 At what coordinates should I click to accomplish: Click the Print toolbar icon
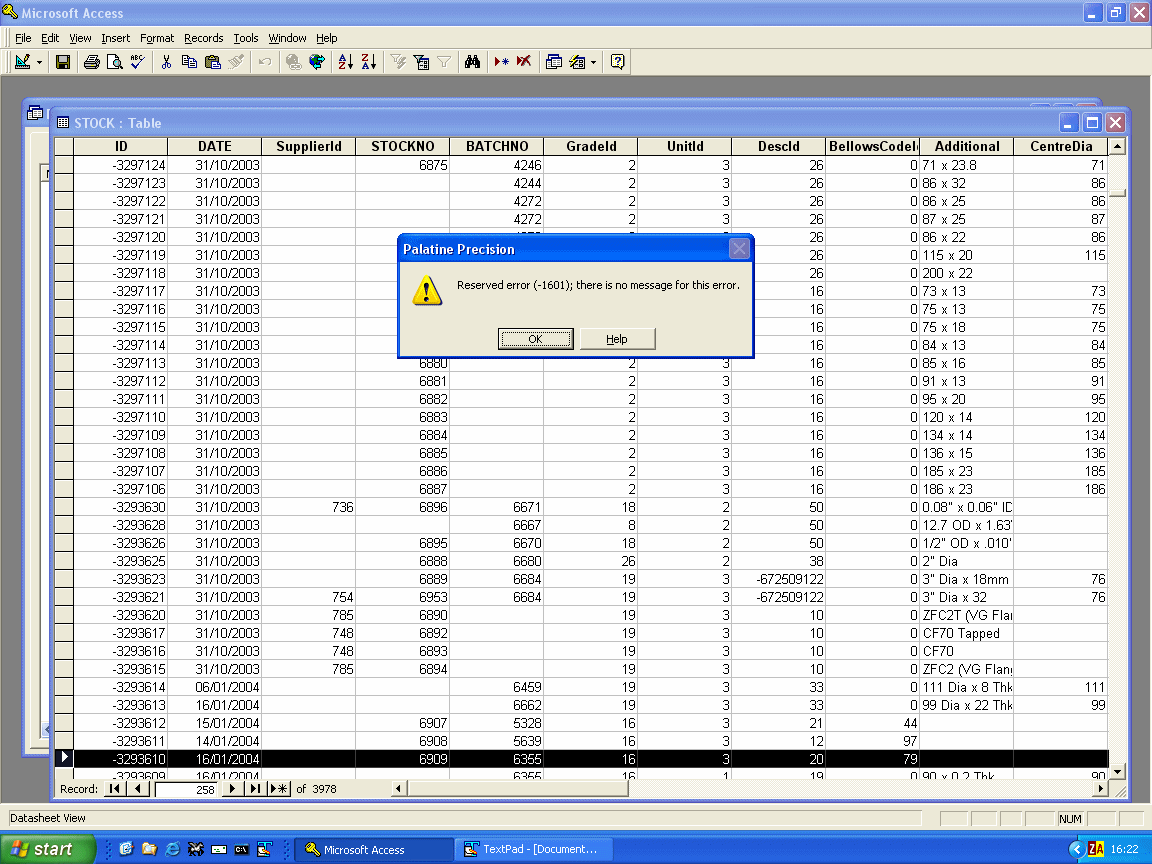92,62
